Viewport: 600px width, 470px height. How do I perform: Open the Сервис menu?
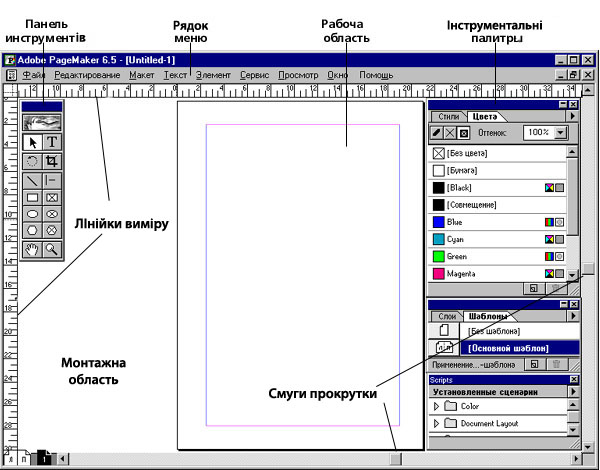click(254, 75)
